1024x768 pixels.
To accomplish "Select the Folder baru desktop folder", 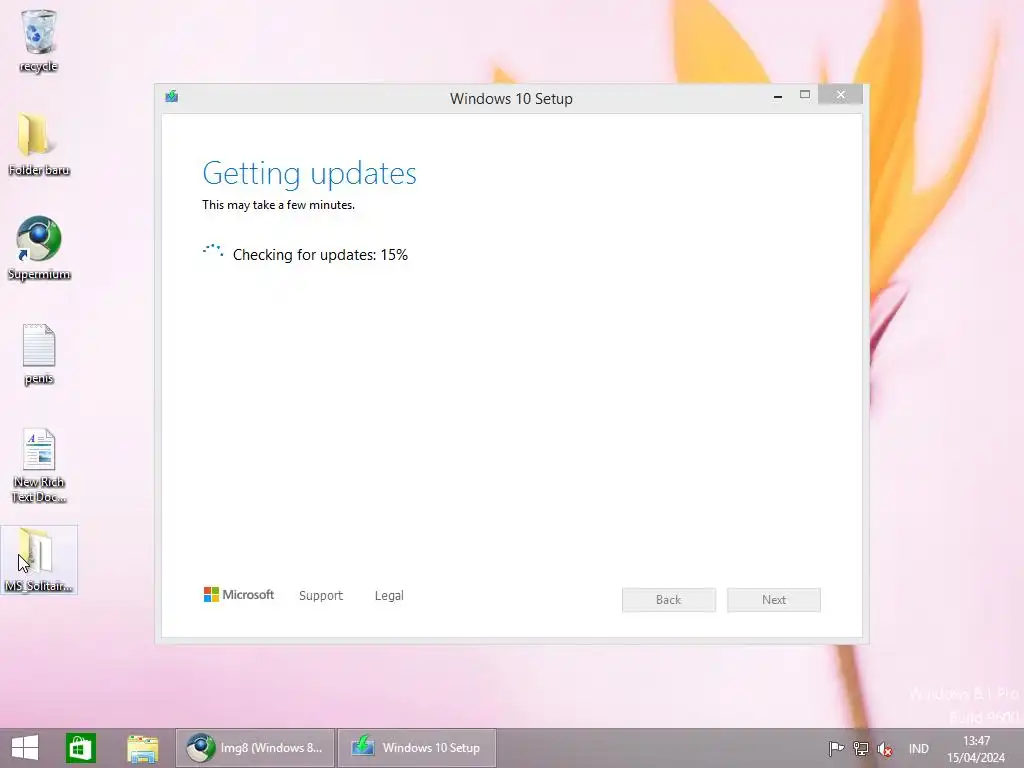I will [x=39, y=144].
